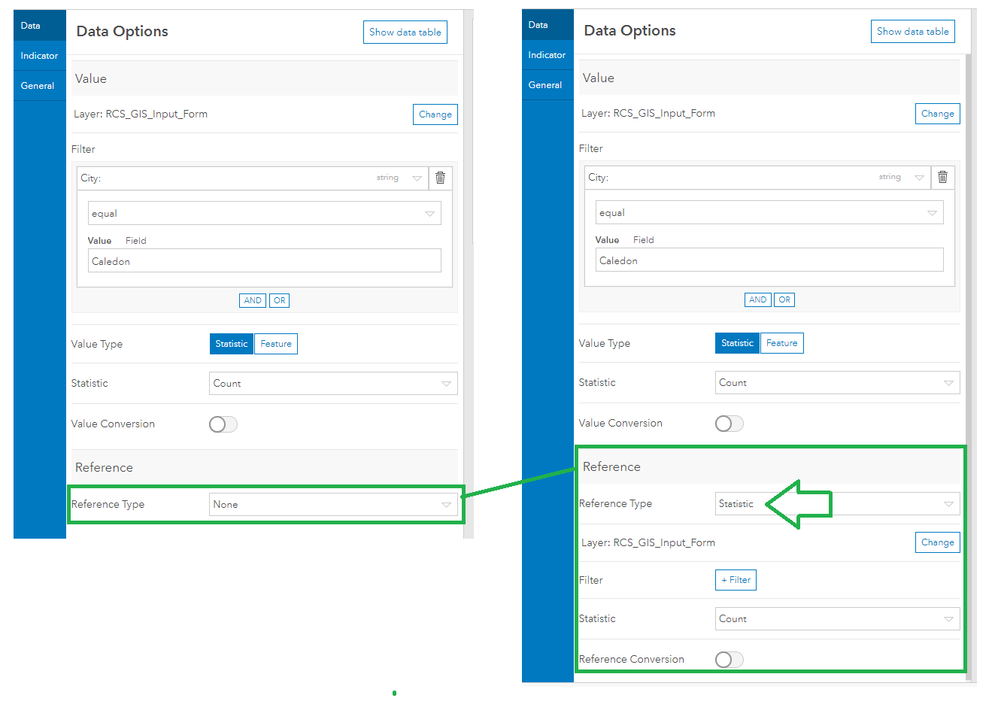Viewport: 998px width, 705px height.
Task: Expand the Reference Statistic Count dropdown
Action: pyautogui.click(x=837, y=619)
